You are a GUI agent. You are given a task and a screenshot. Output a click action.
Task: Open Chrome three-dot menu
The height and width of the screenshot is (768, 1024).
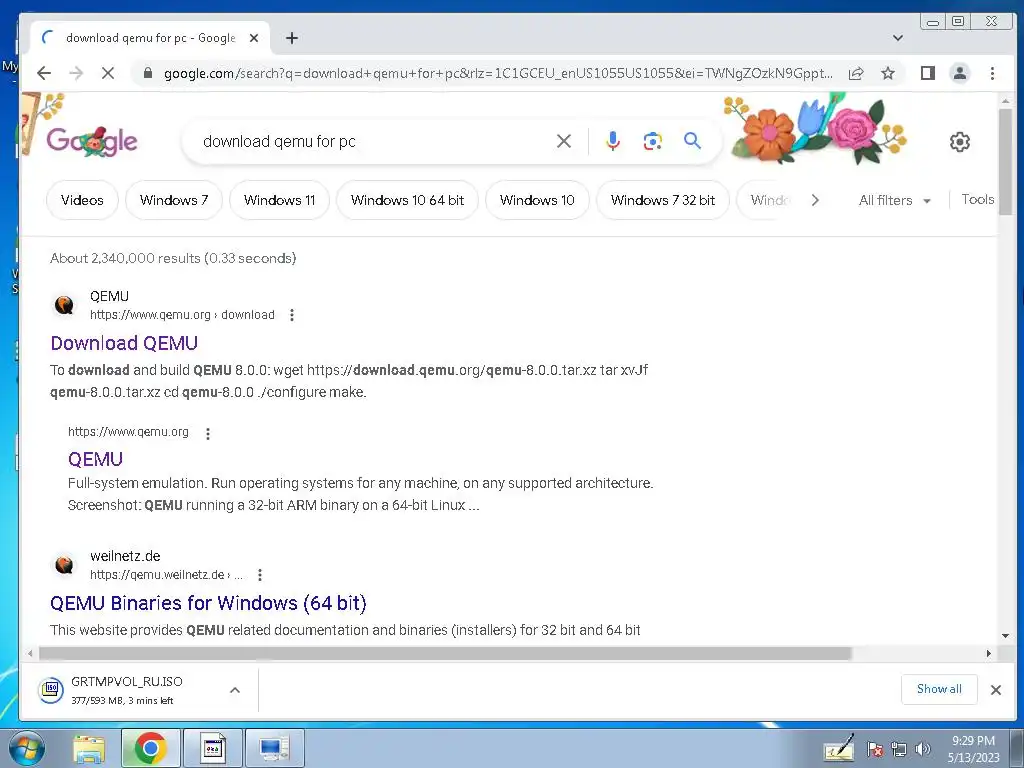point(992,73)
